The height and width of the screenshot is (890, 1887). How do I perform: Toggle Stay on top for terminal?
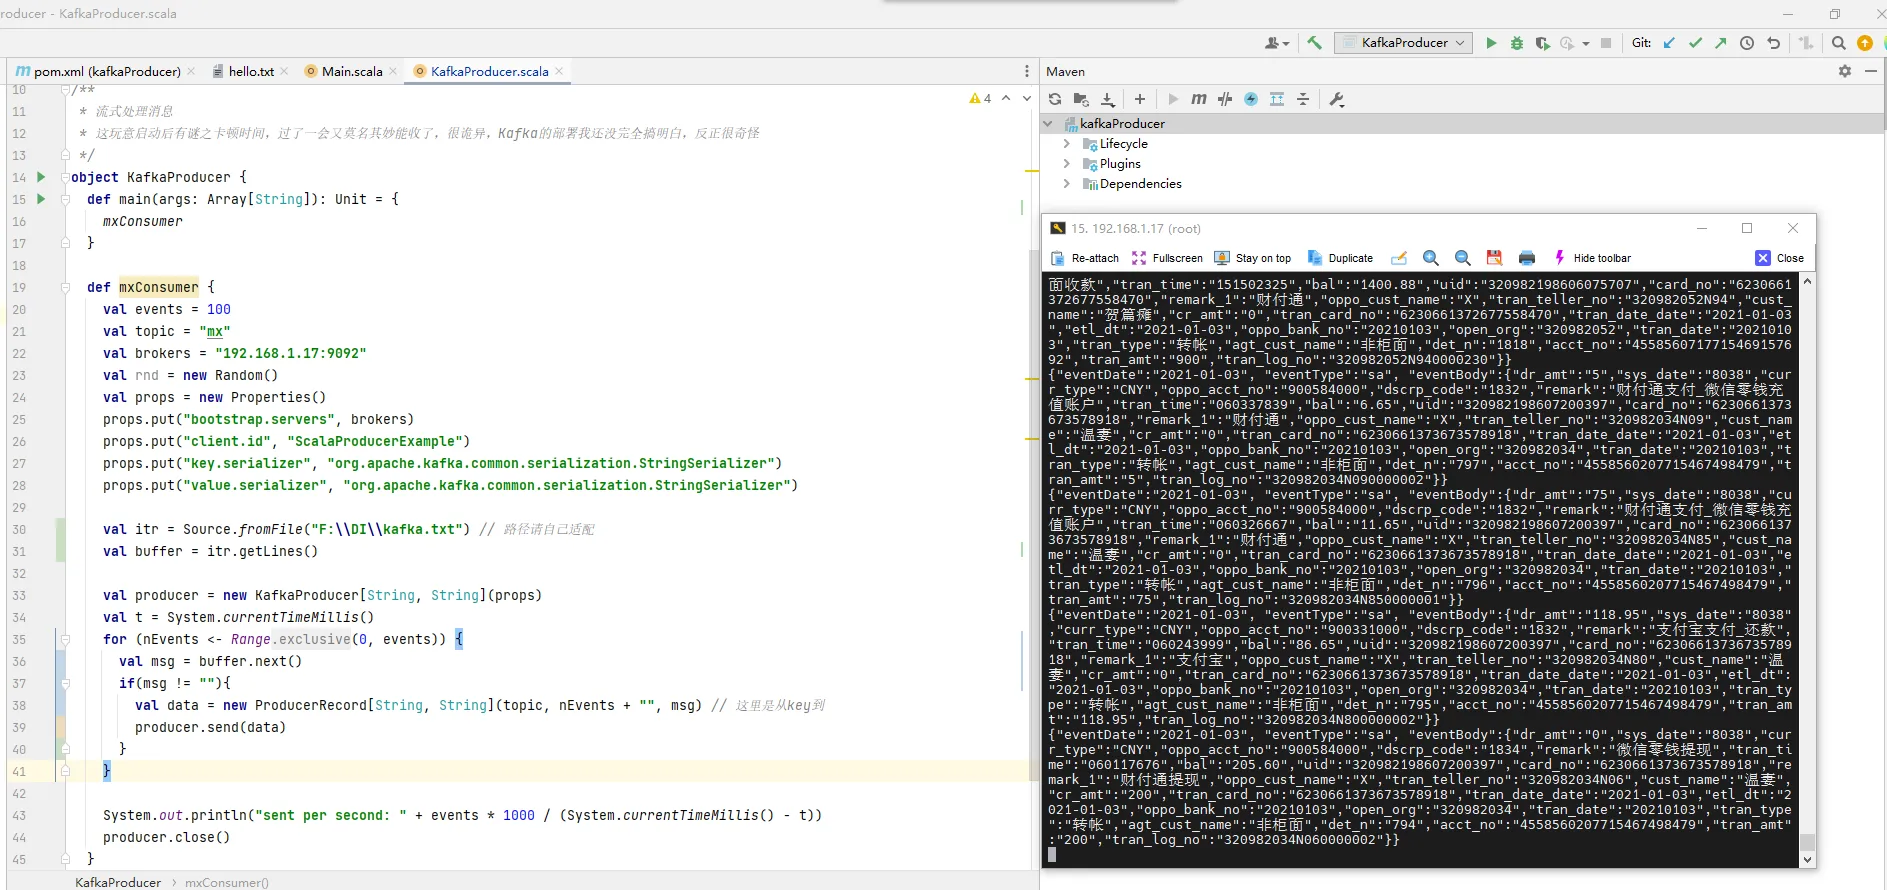1252,258
